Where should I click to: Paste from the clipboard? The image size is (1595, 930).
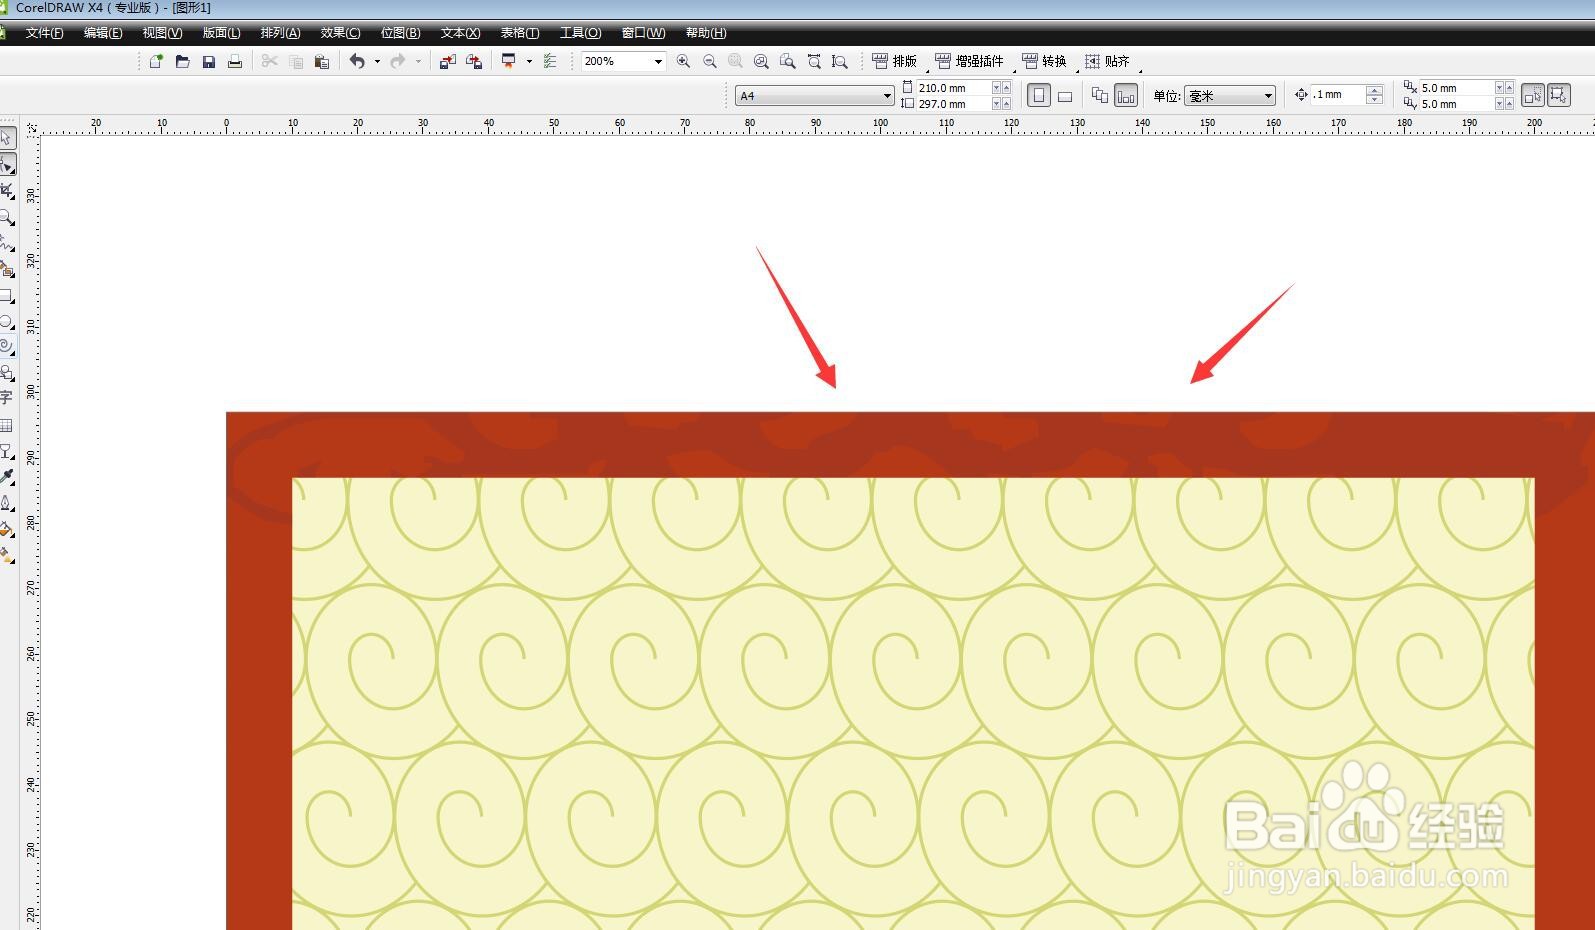pos(321,61)
